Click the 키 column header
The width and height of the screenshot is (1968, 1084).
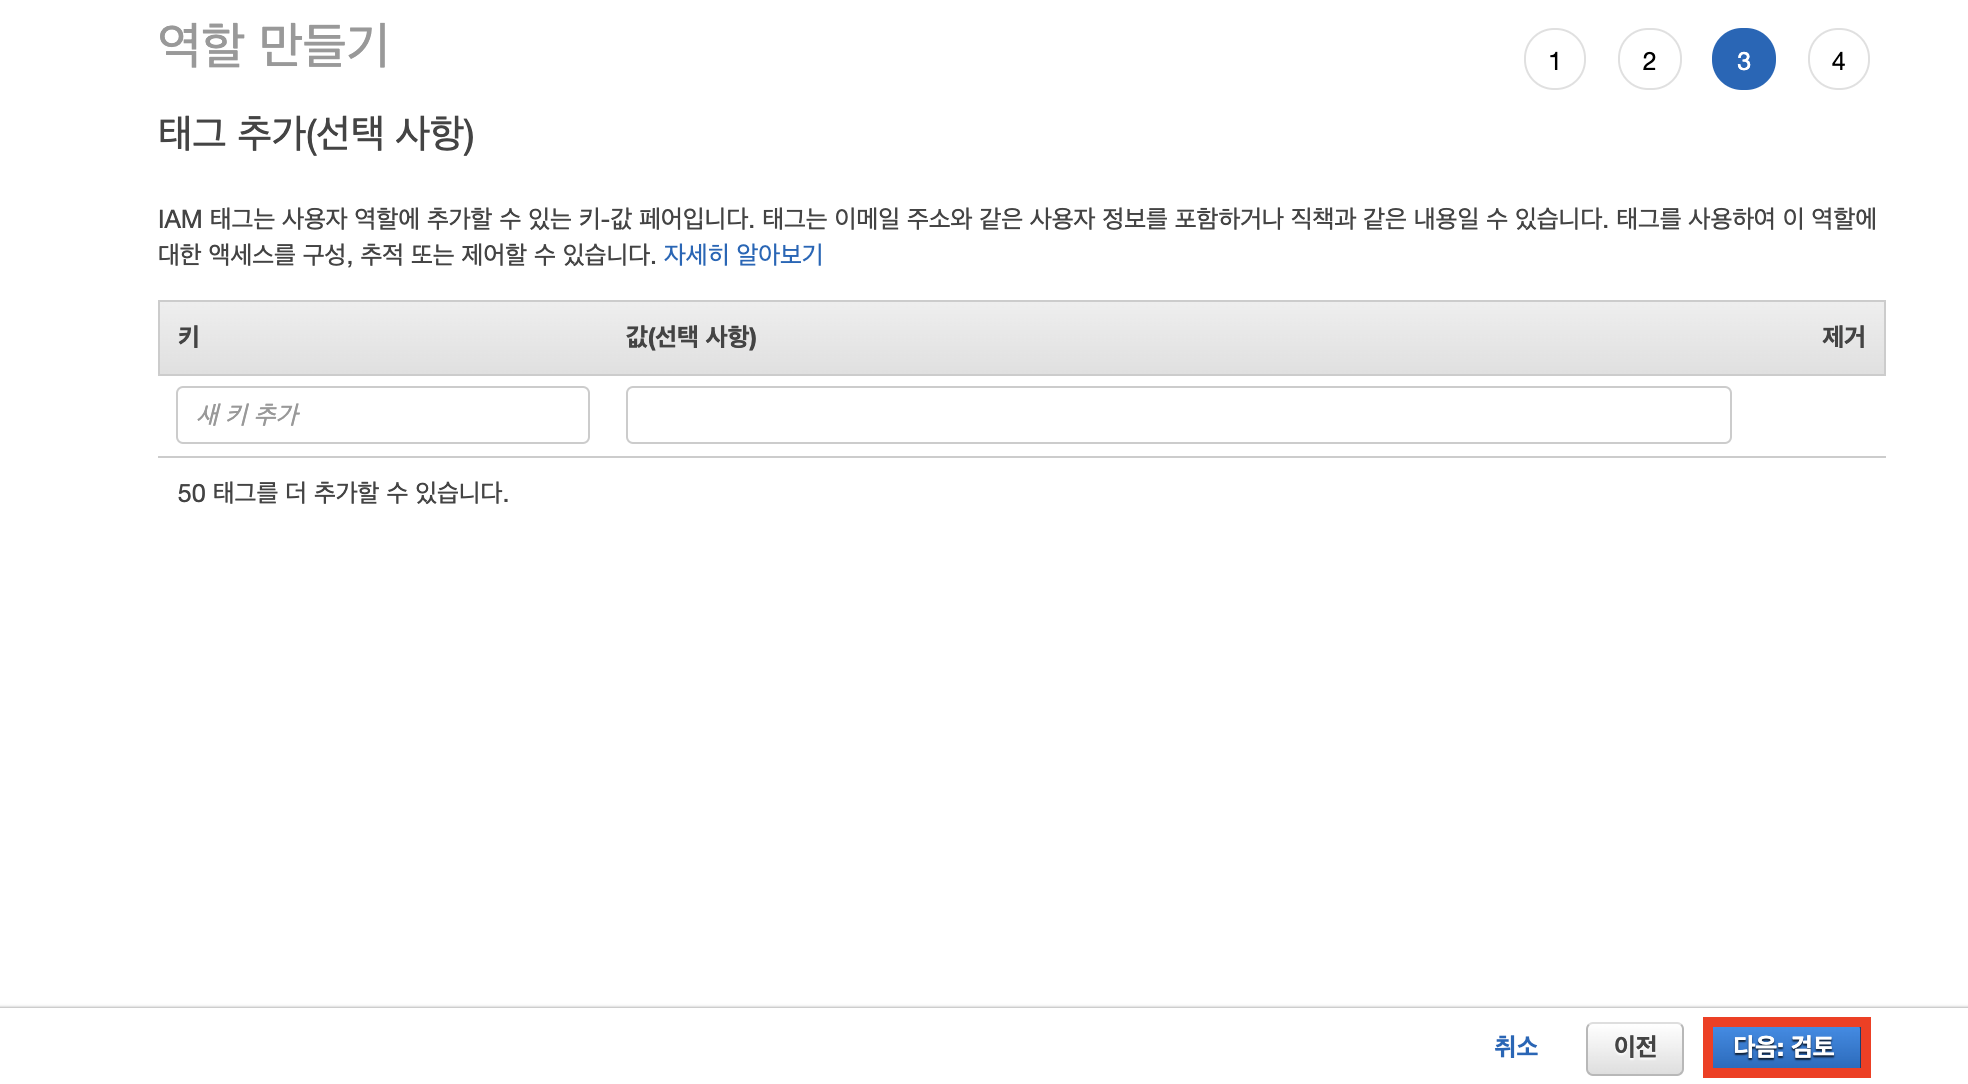coord(189,337)
